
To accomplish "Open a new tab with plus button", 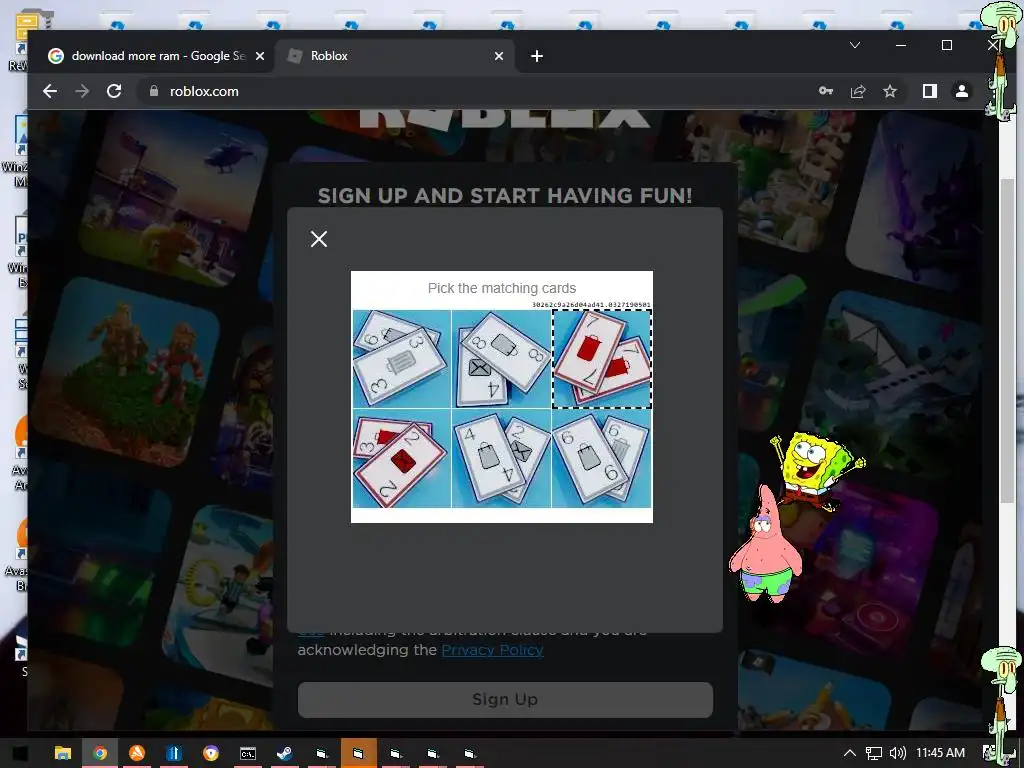I will point(537,56).
